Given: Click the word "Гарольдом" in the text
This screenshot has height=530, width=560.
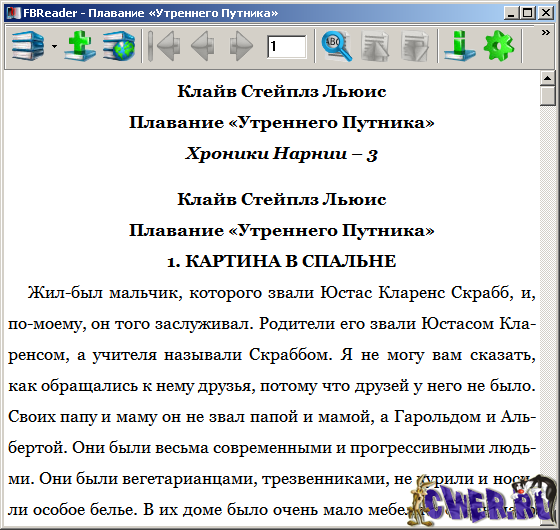Looking at the screenshot, I should coord(437,417).
